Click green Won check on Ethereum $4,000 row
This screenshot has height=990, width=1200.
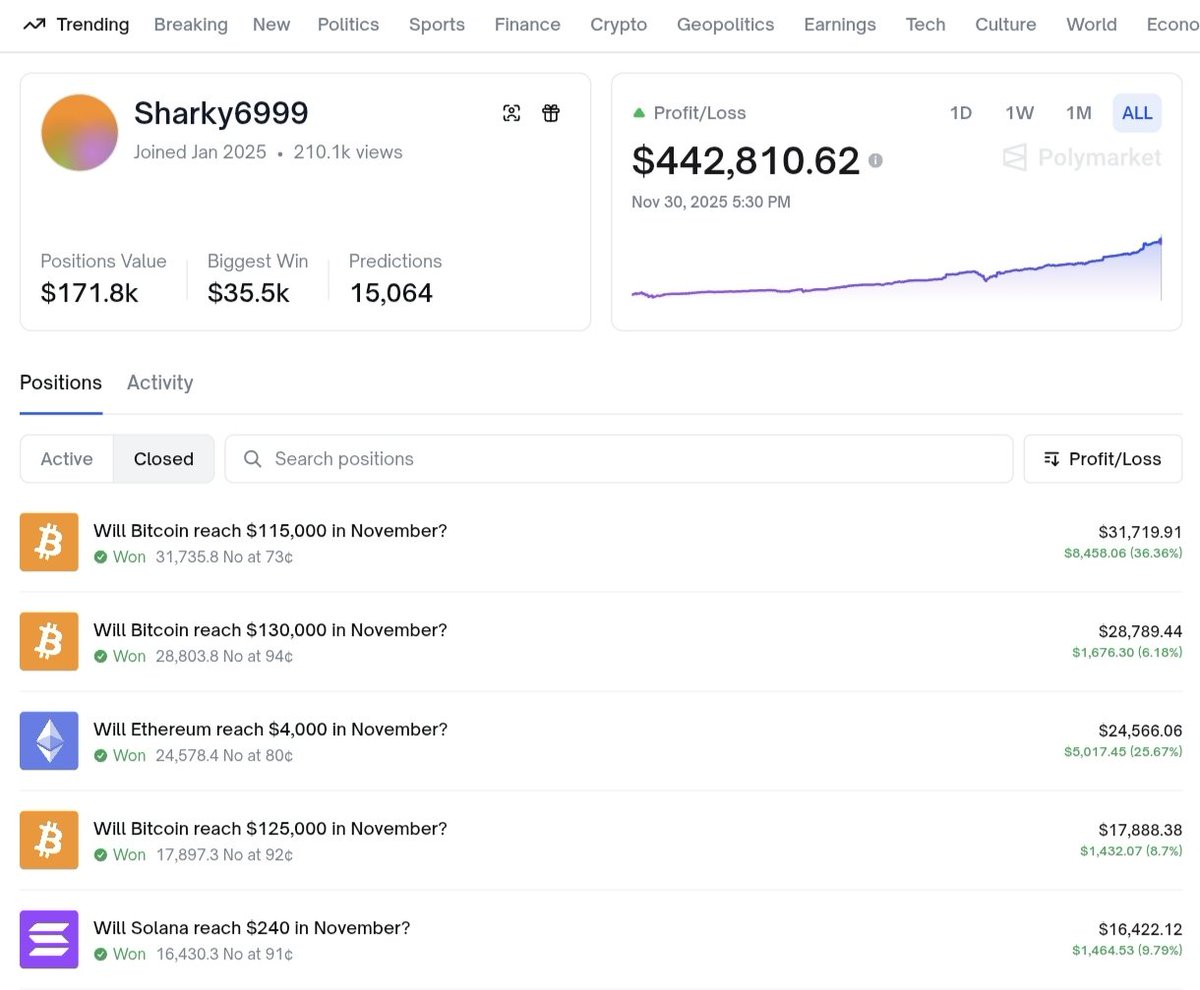[x=100, y=756]
